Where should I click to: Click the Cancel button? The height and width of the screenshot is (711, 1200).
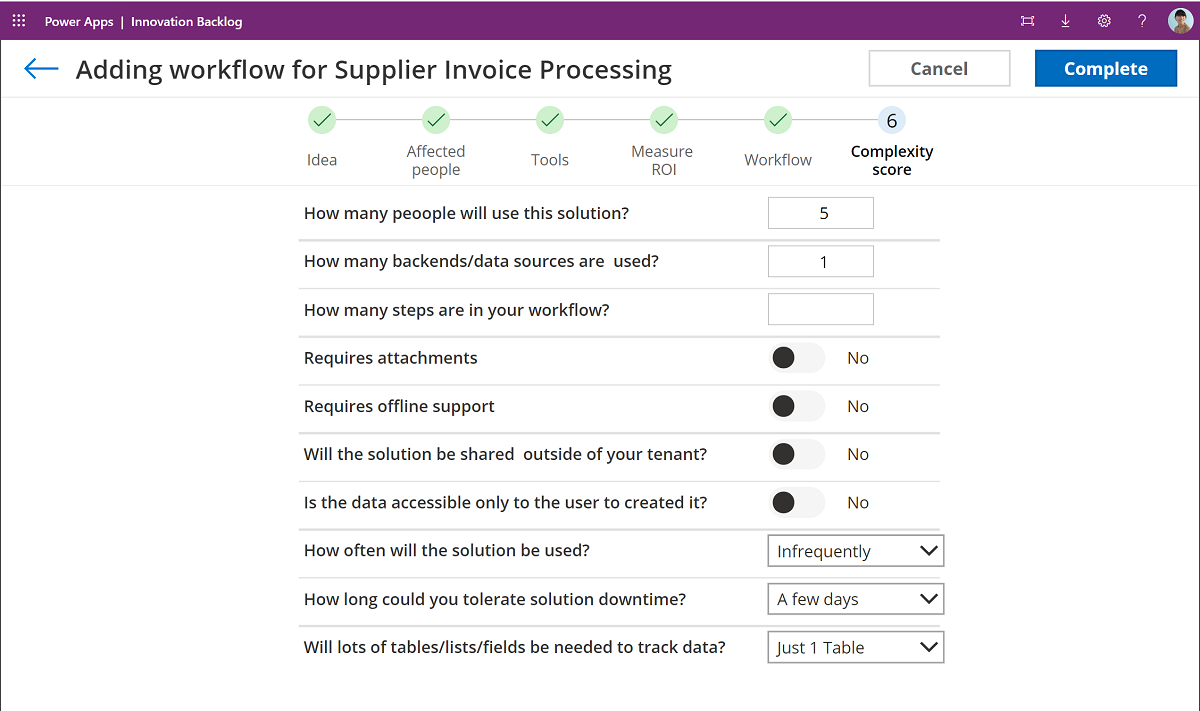[939, 69]
